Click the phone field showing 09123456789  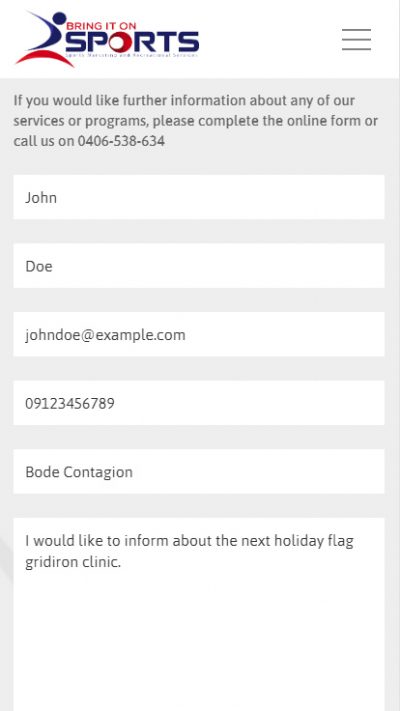[x=199, y=403]
